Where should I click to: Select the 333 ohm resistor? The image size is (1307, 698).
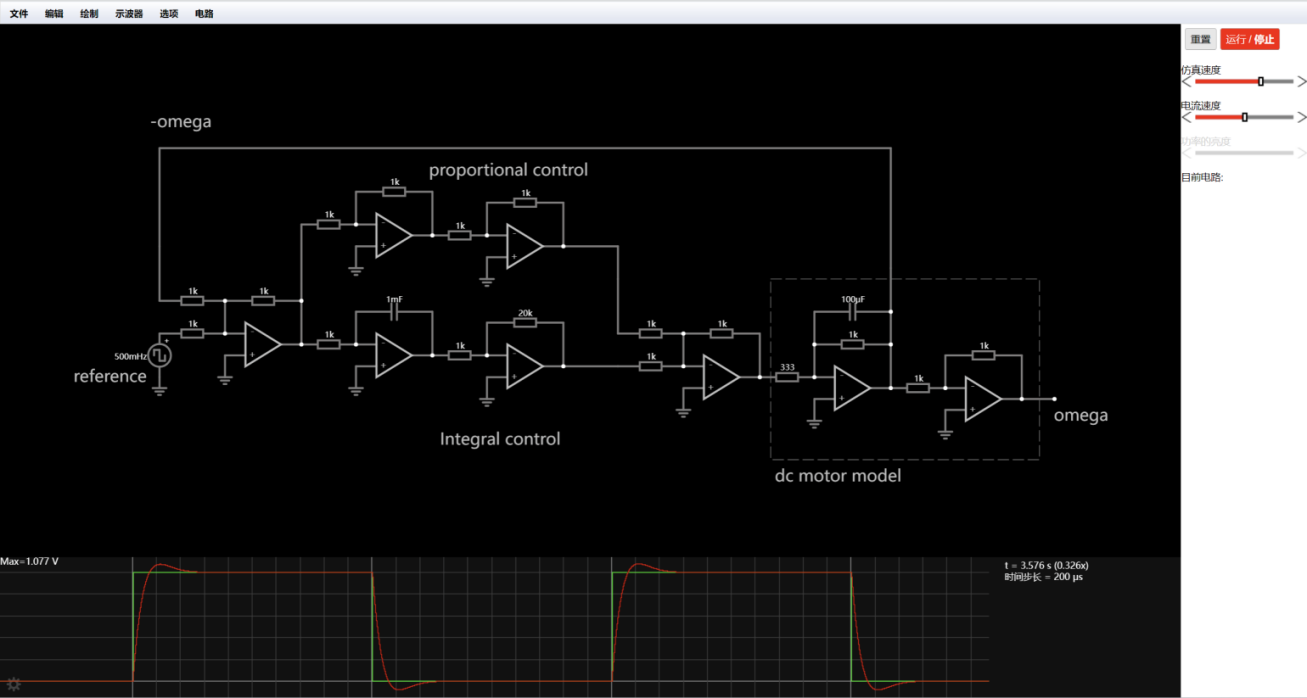tap(788, 378)
